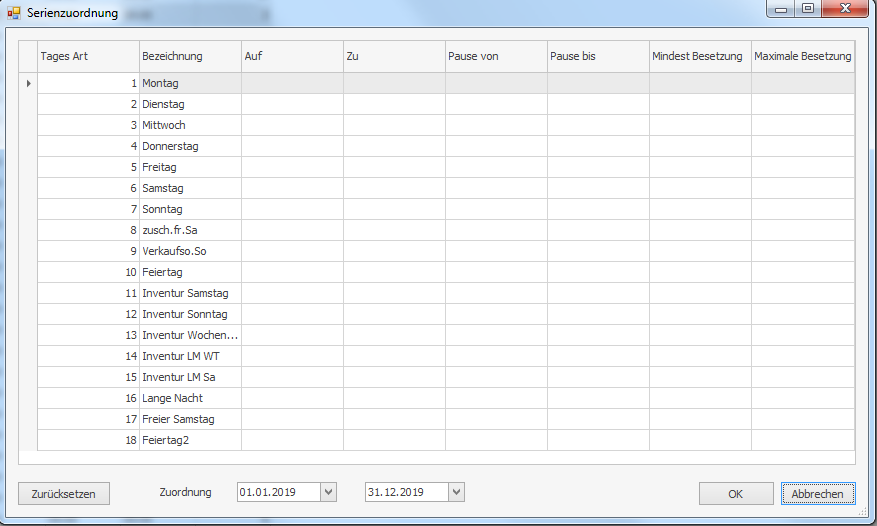Click the Maximale Besetzung column header
877x526 pixels.
[802, 57]
